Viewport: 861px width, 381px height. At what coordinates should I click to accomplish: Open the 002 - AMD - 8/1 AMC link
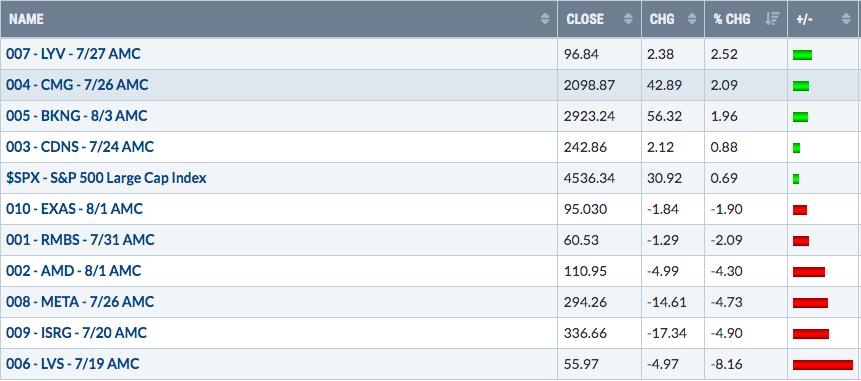coord(74,271)
